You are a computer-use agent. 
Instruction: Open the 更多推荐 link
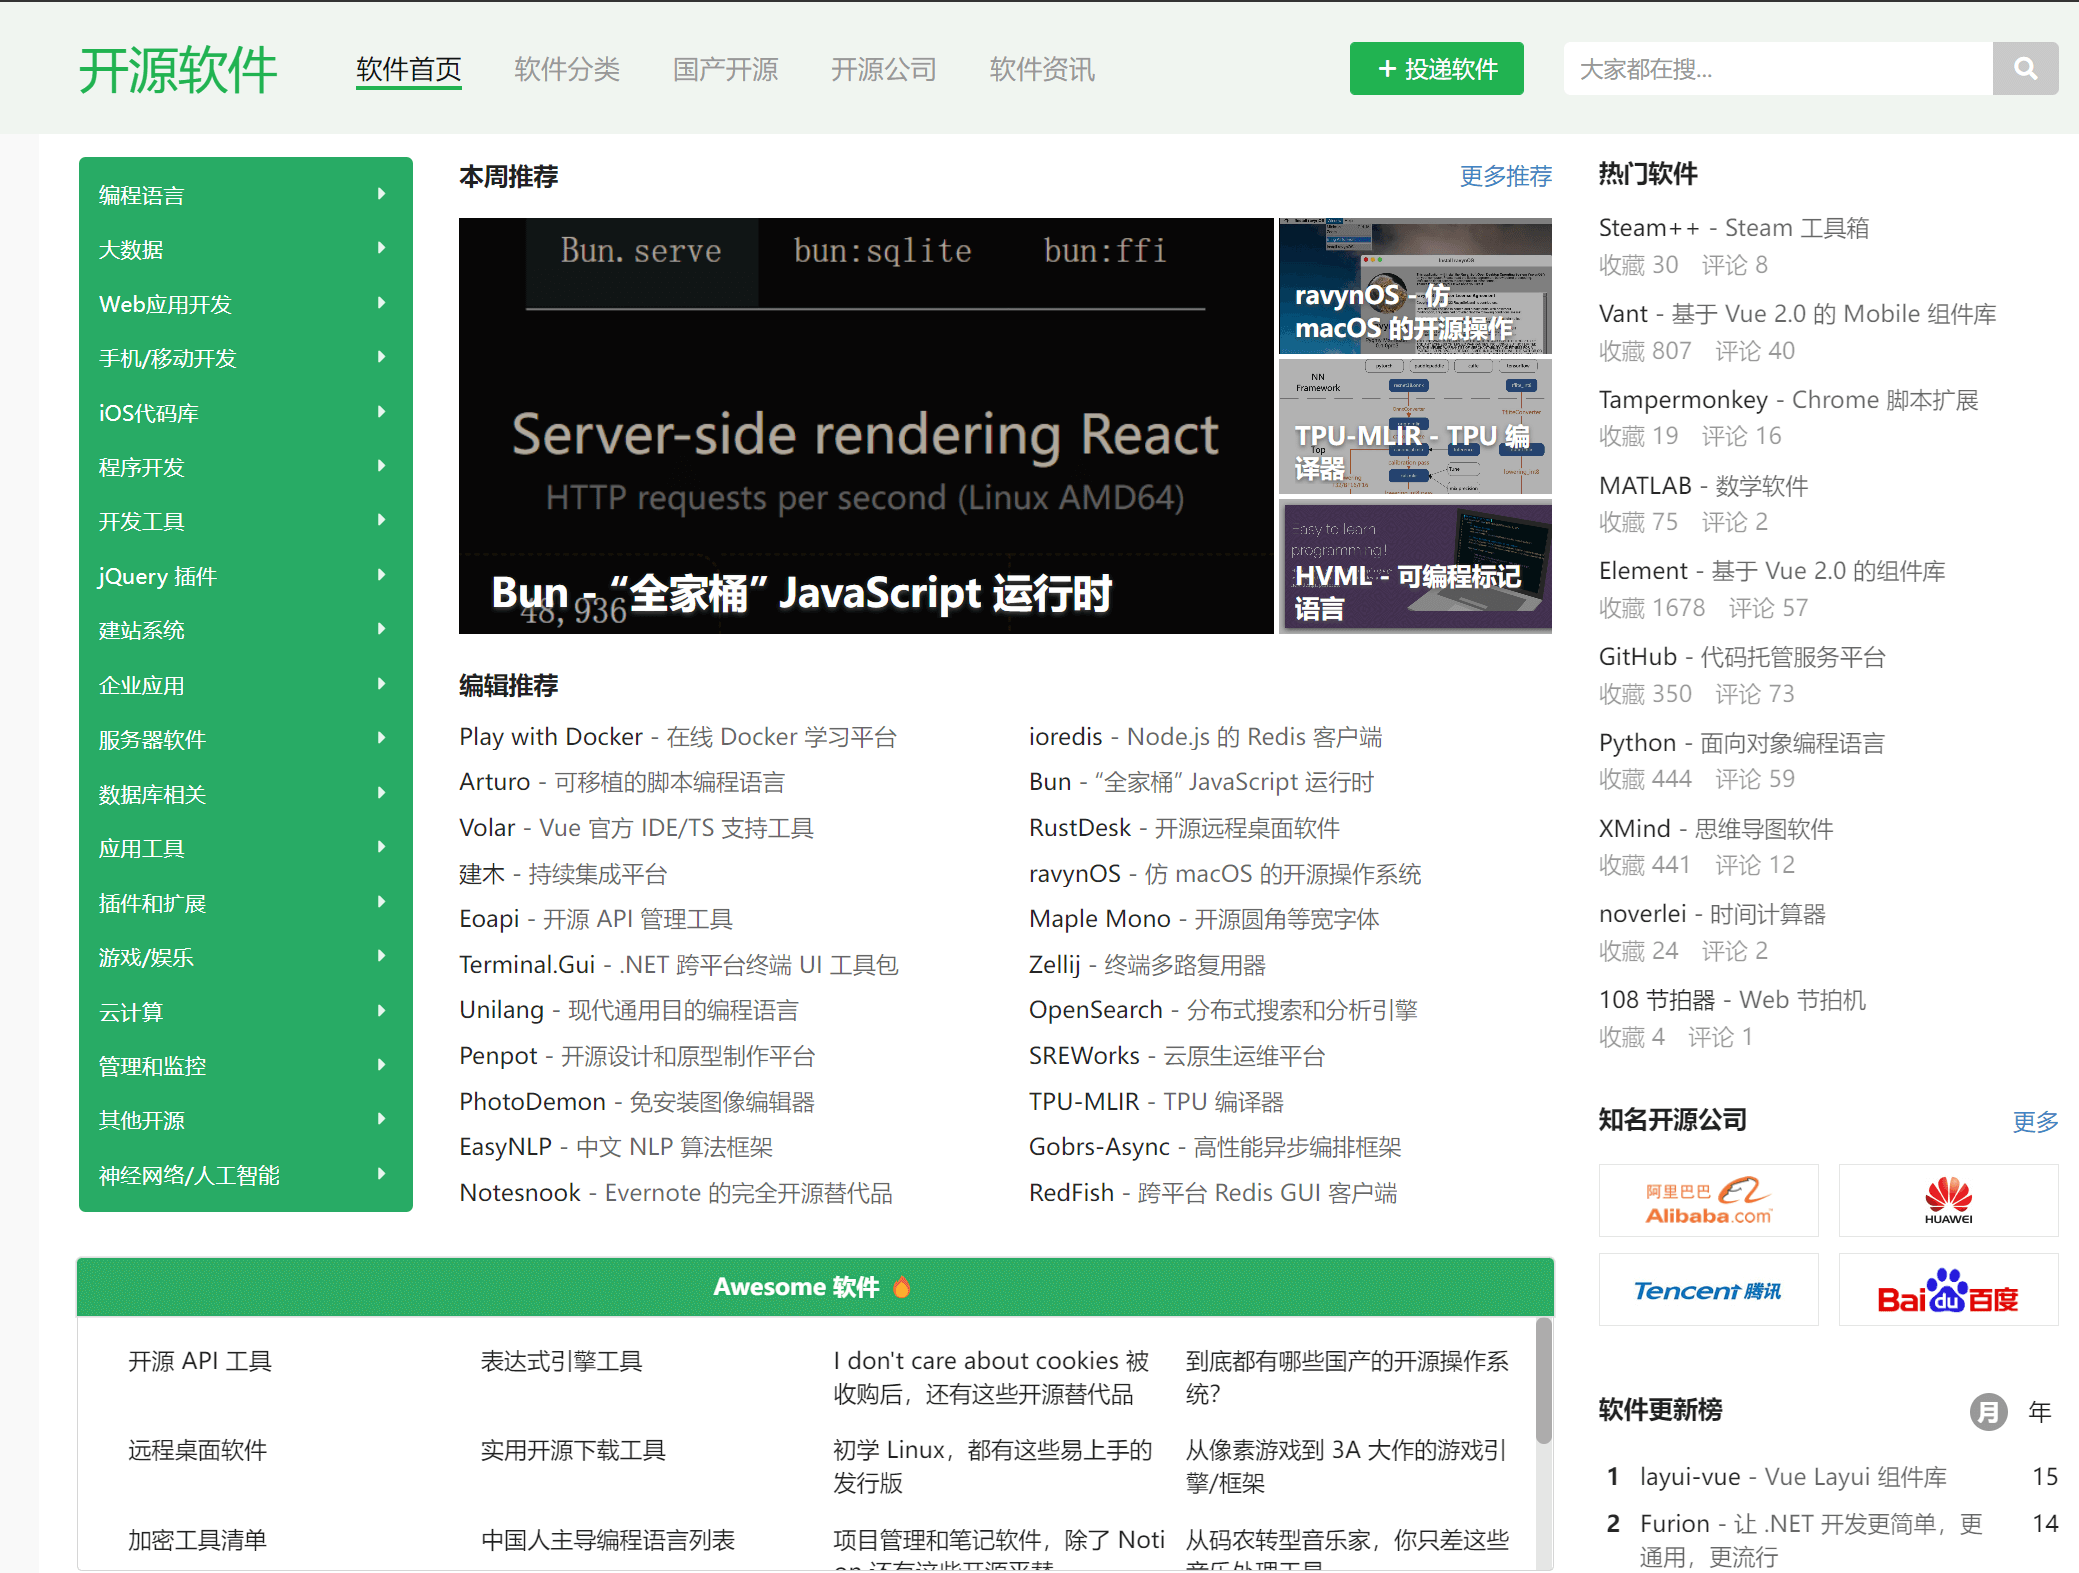click(1505, 176)
